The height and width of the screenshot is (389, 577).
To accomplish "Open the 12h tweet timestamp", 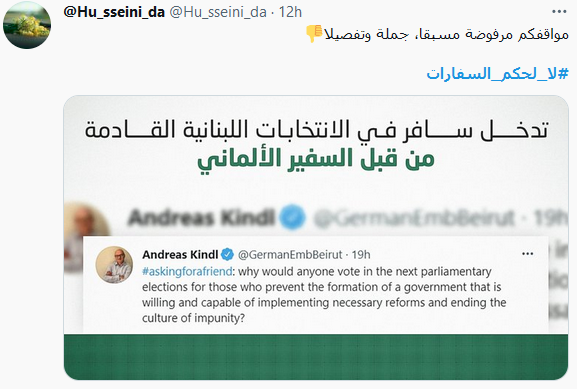I will 290,12.
